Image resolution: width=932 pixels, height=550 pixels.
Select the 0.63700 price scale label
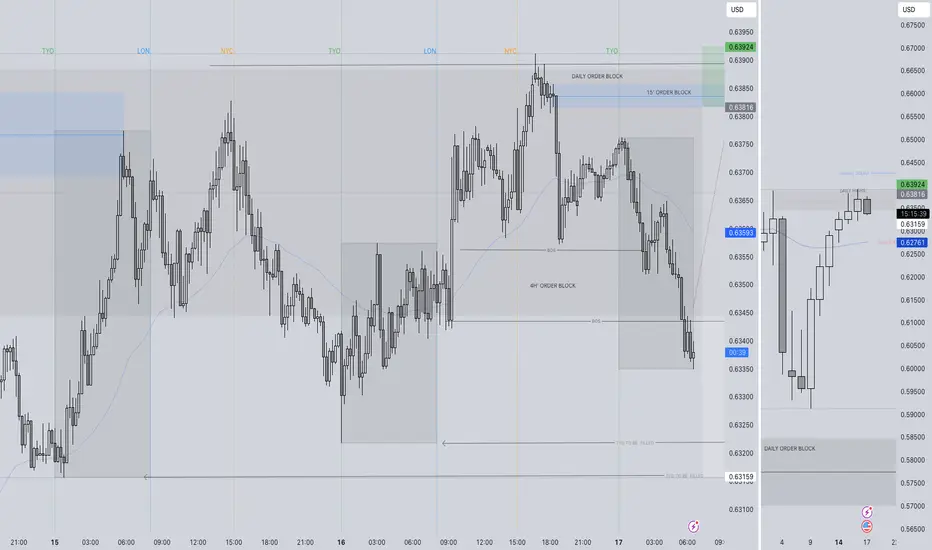point(741,172)
